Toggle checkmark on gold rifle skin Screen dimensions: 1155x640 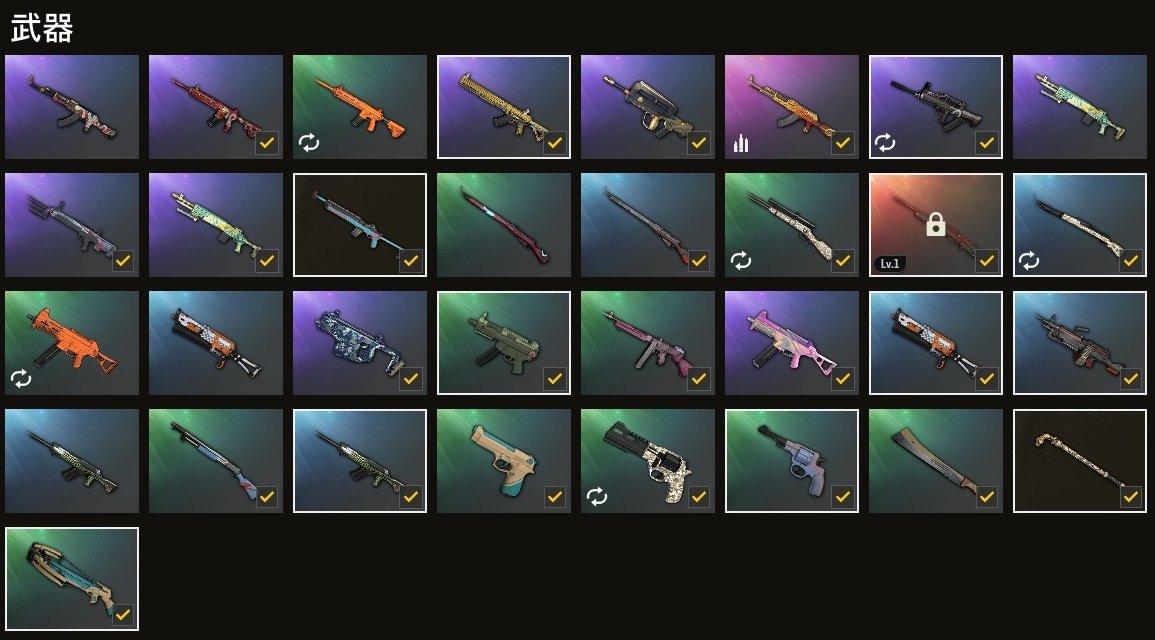(x=555, y=143)
